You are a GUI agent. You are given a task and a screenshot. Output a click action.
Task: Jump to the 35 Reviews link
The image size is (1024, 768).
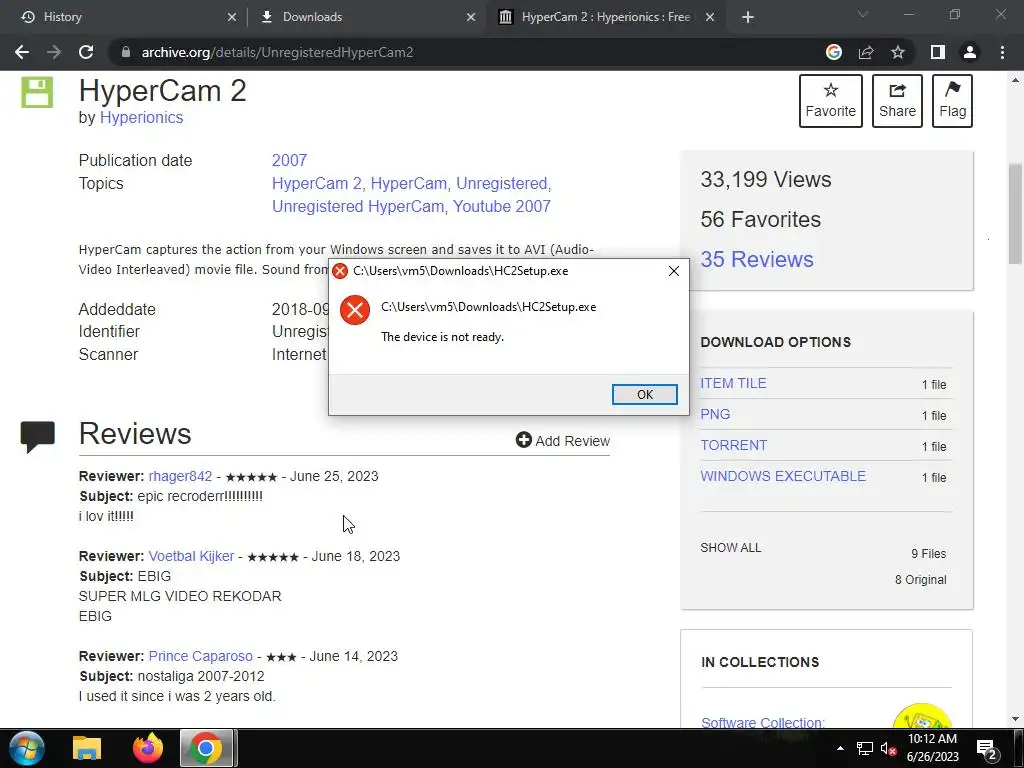(757, 259)
